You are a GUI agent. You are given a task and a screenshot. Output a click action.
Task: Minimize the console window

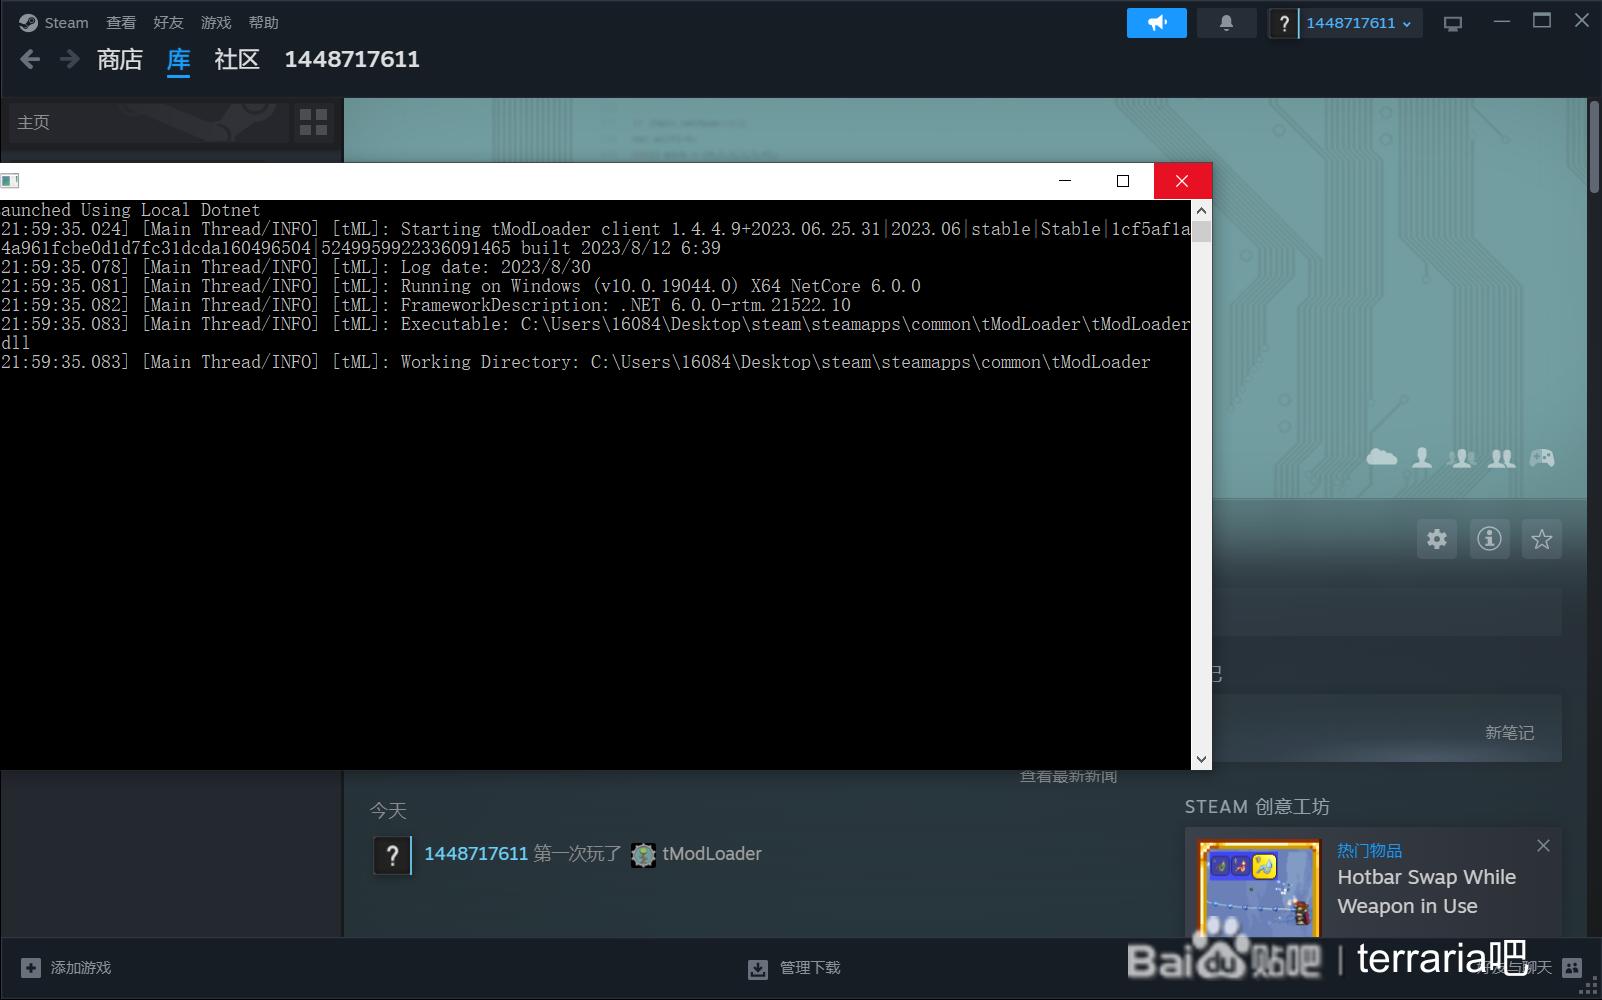(1065, 181)
